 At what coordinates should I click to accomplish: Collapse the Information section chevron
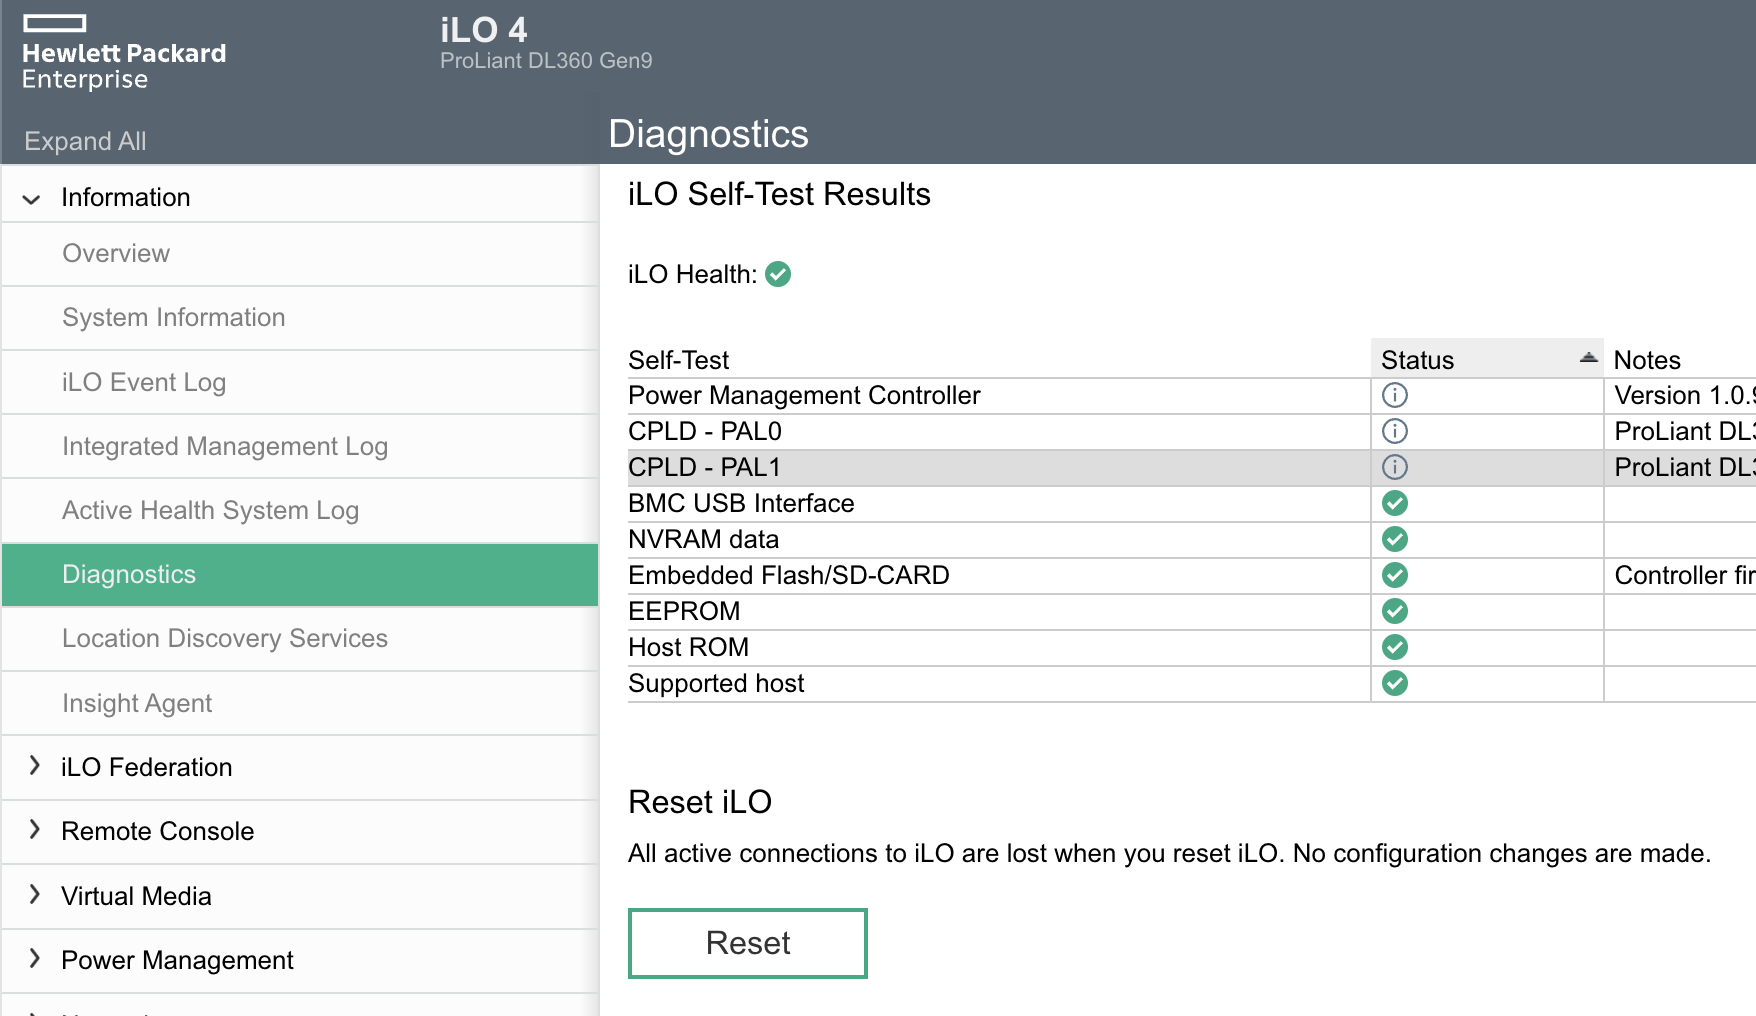click(32, 199)
